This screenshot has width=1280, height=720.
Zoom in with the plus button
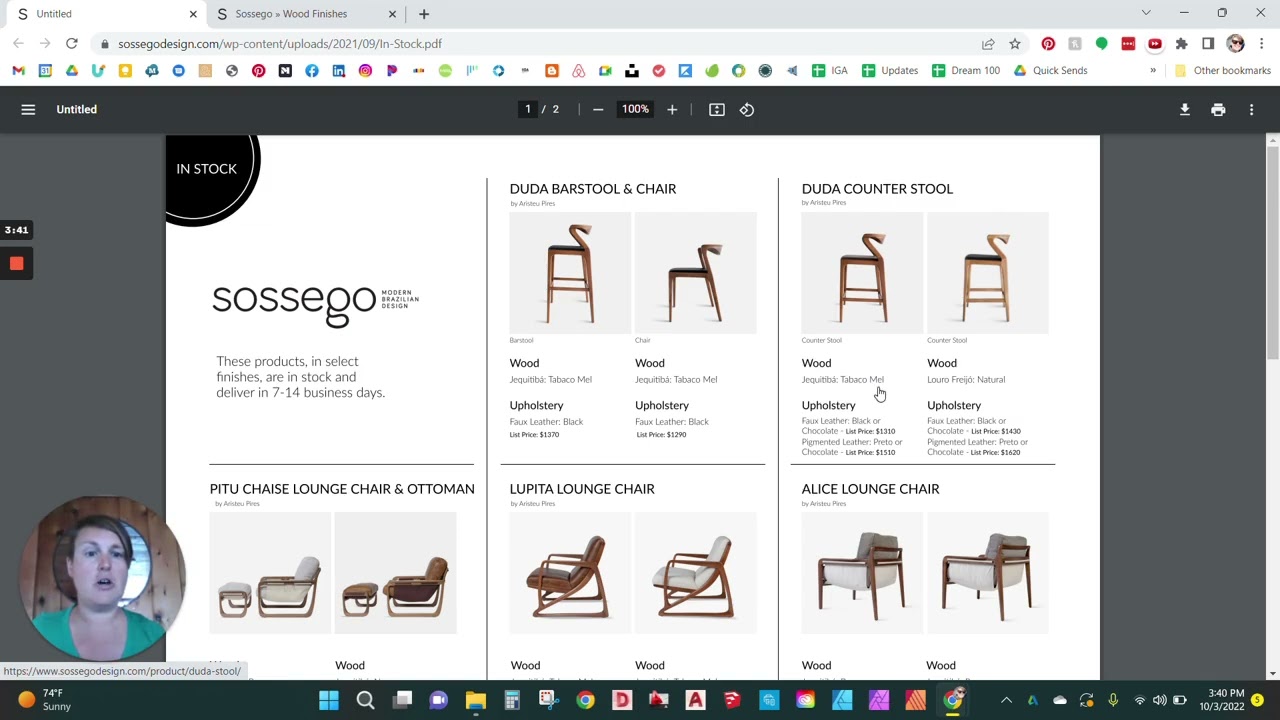(672, 109)
